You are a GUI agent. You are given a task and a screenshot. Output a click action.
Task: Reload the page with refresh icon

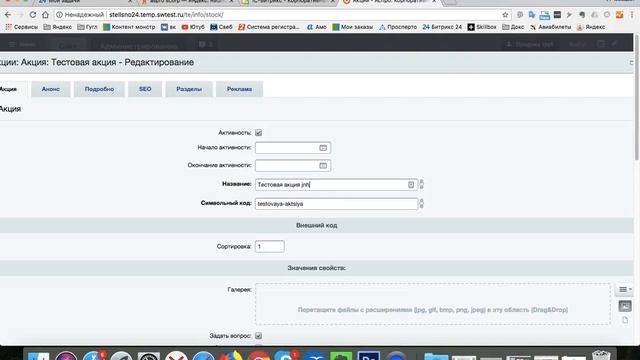point(33,15)
